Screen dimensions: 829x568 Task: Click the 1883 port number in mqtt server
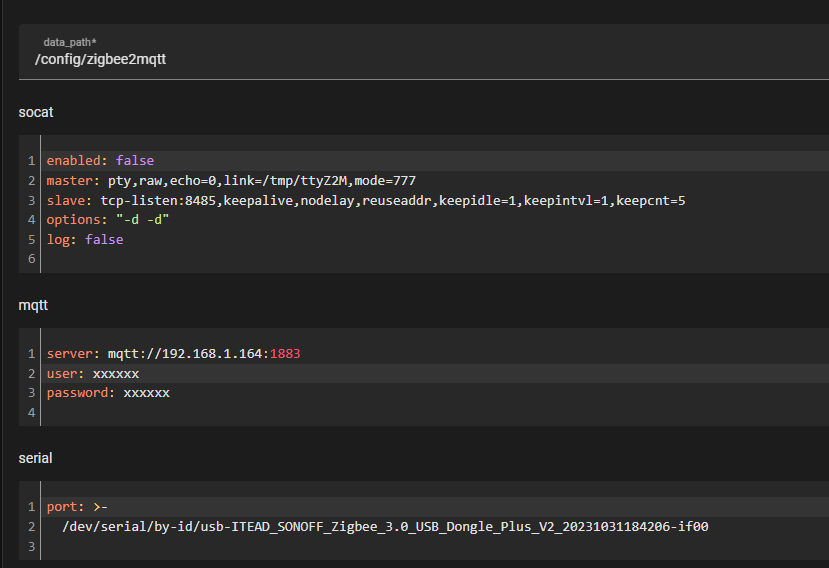[285, 354]
